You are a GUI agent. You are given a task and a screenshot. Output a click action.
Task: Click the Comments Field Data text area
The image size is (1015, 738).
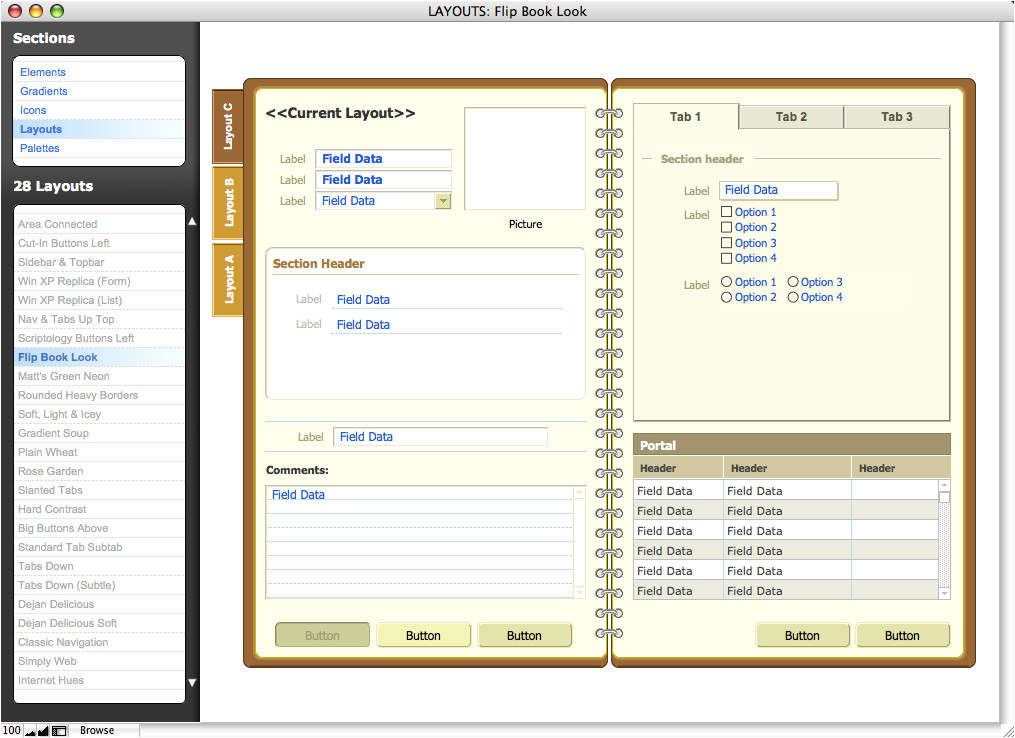(419, 542)
